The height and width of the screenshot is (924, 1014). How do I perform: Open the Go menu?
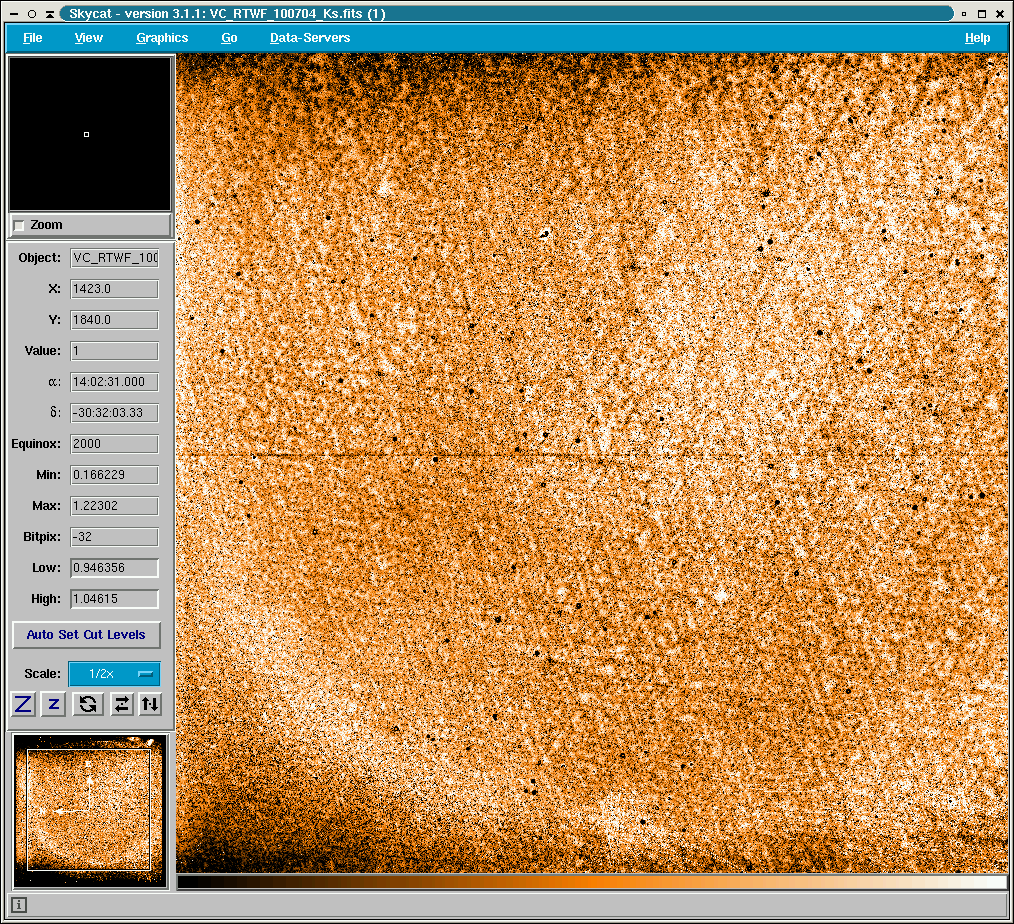coord(229,38)
